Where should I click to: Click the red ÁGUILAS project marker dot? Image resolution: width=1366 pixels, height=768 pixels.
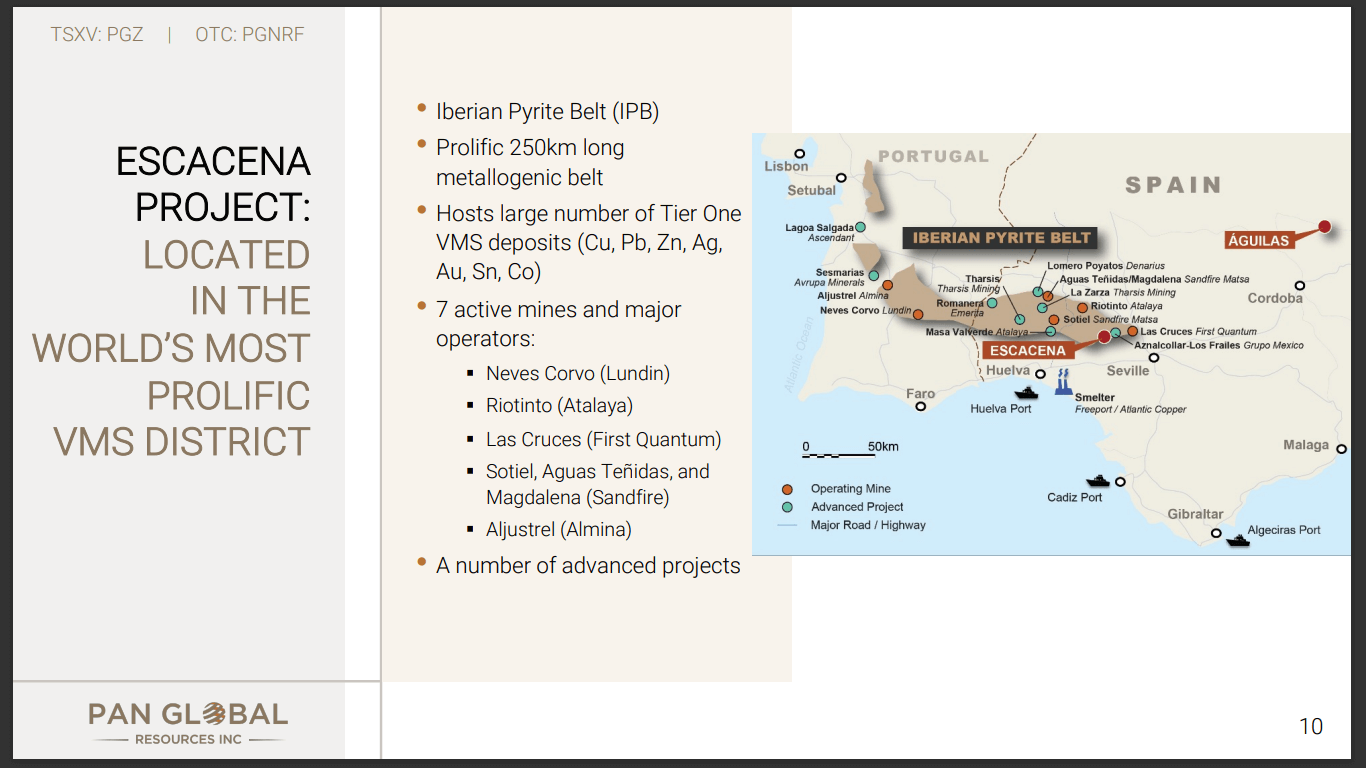(1324, 227)
